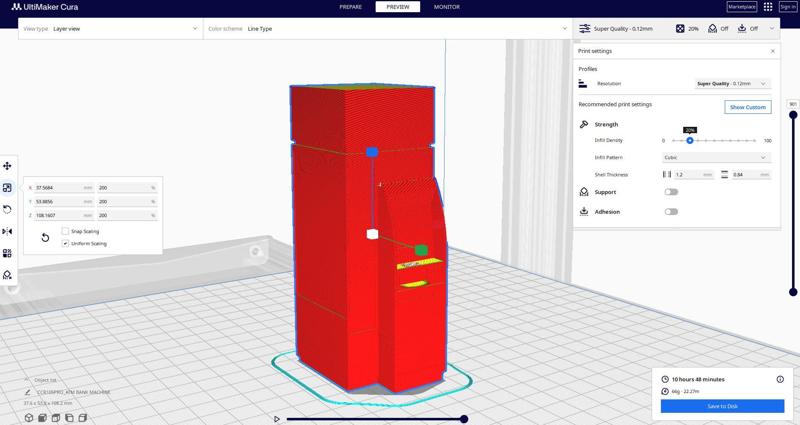Open the Marketplace
800x425 pixels.
[x=742, y=7]
